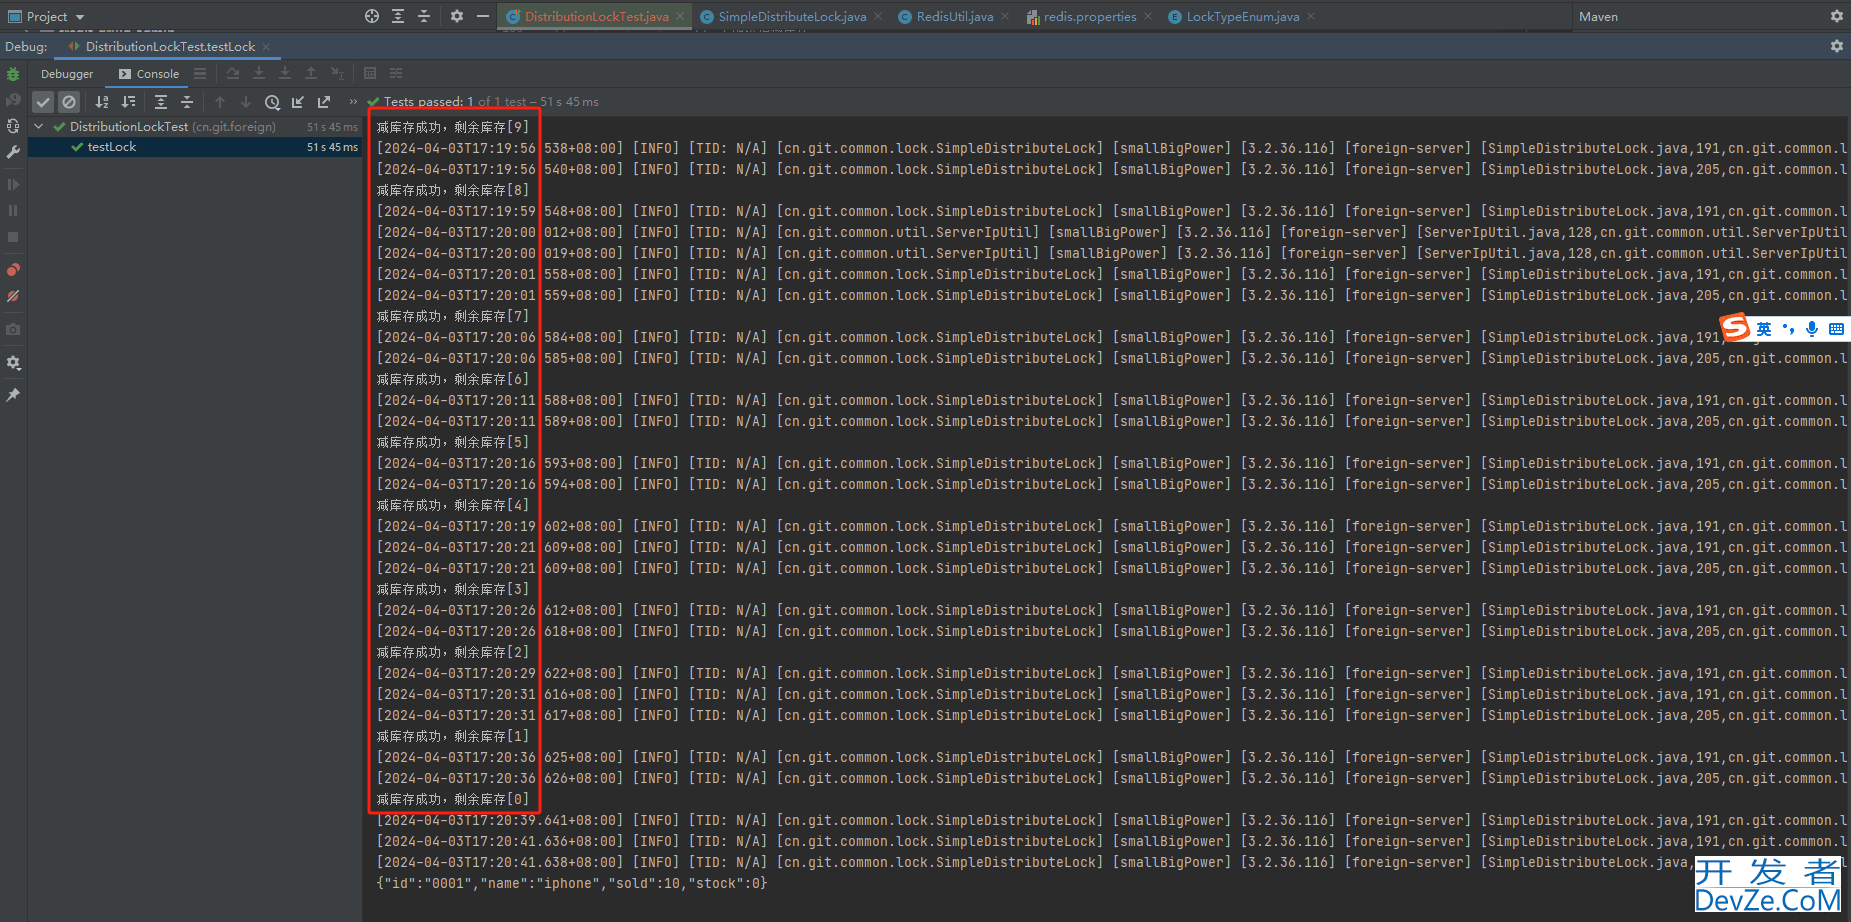Switch to RedisUtil.java tab
Screen dimensions: 1851x922
click(955, 17)
